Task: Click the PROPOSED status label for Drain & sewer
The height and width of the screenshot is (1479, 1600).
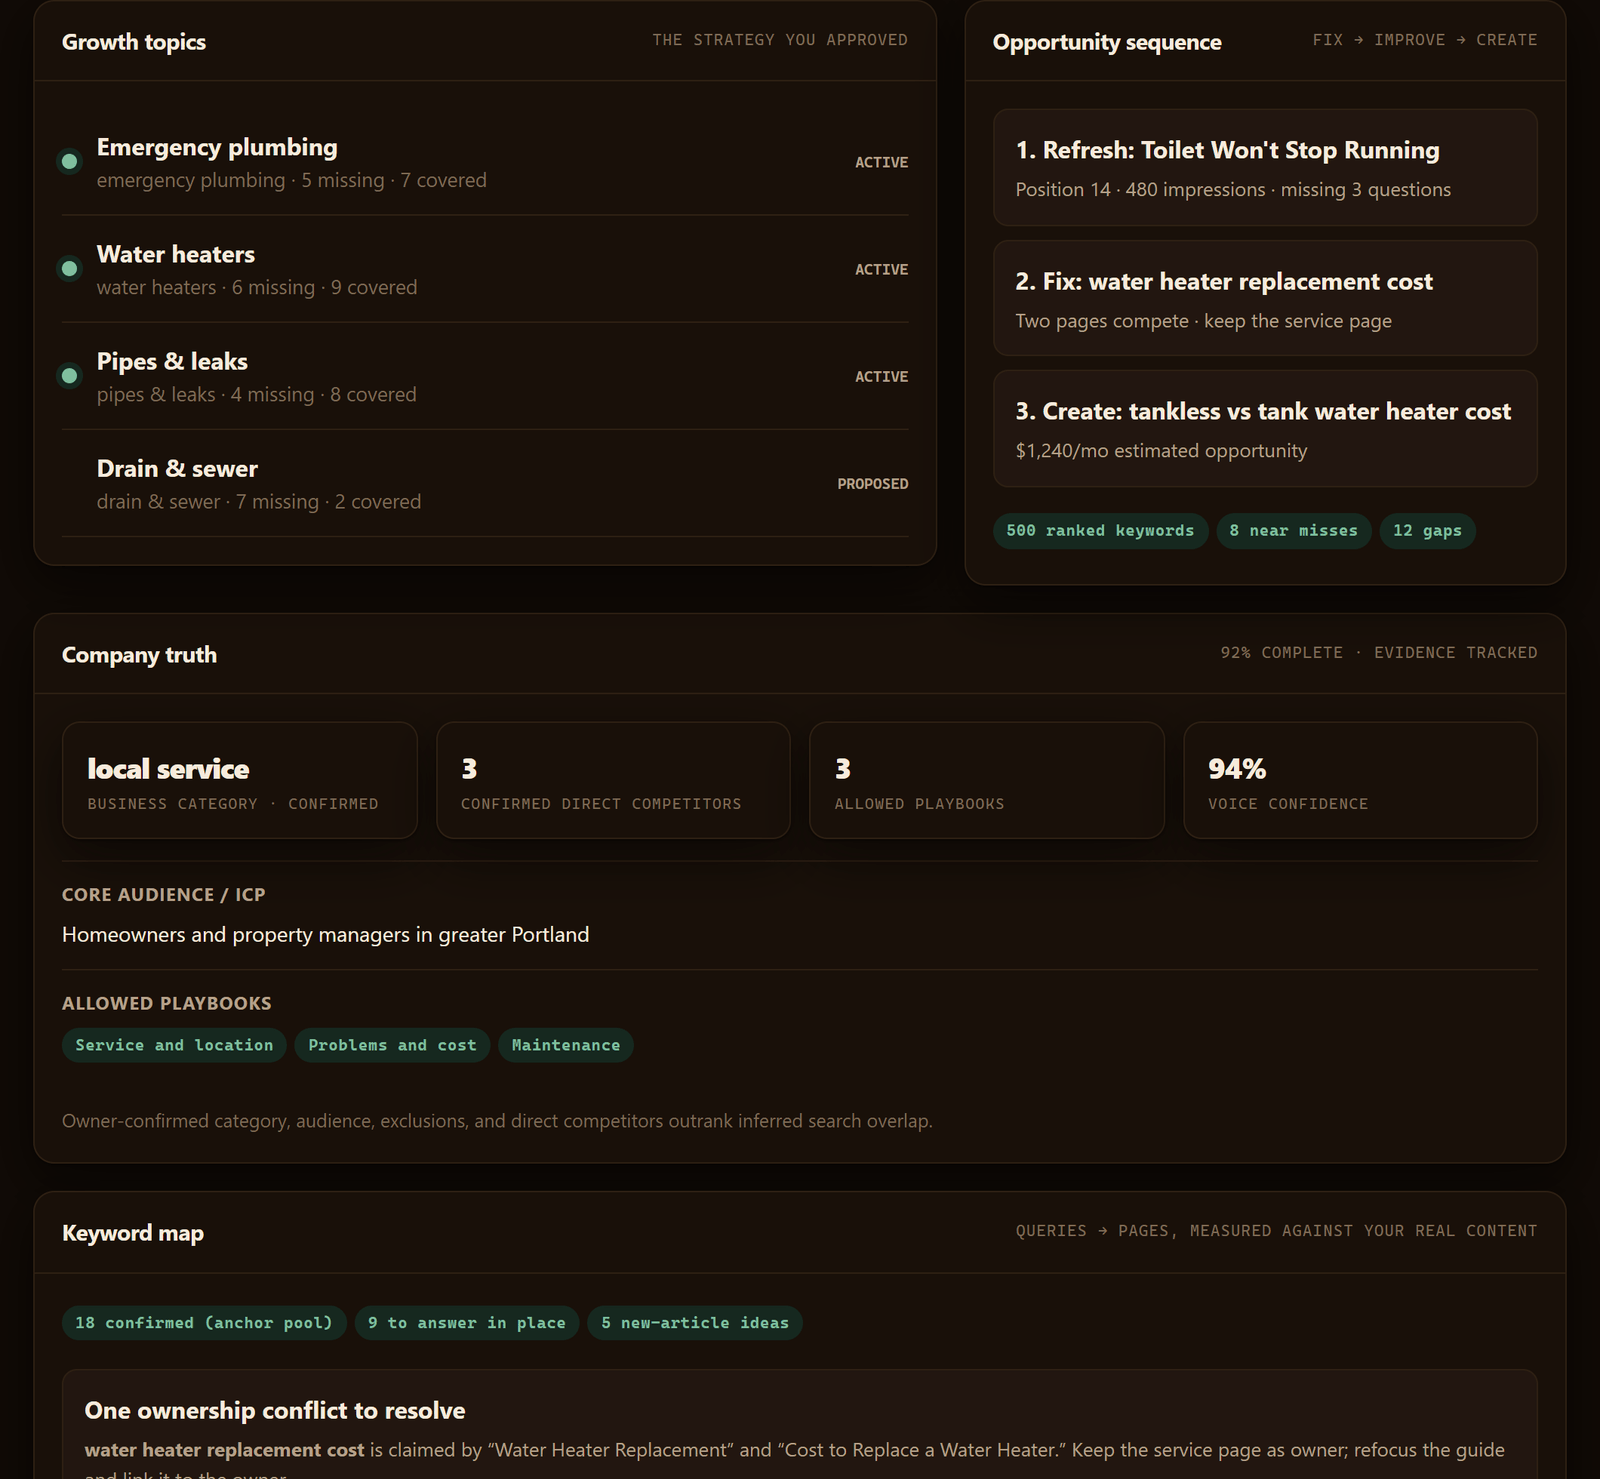Action: point(873,484)
